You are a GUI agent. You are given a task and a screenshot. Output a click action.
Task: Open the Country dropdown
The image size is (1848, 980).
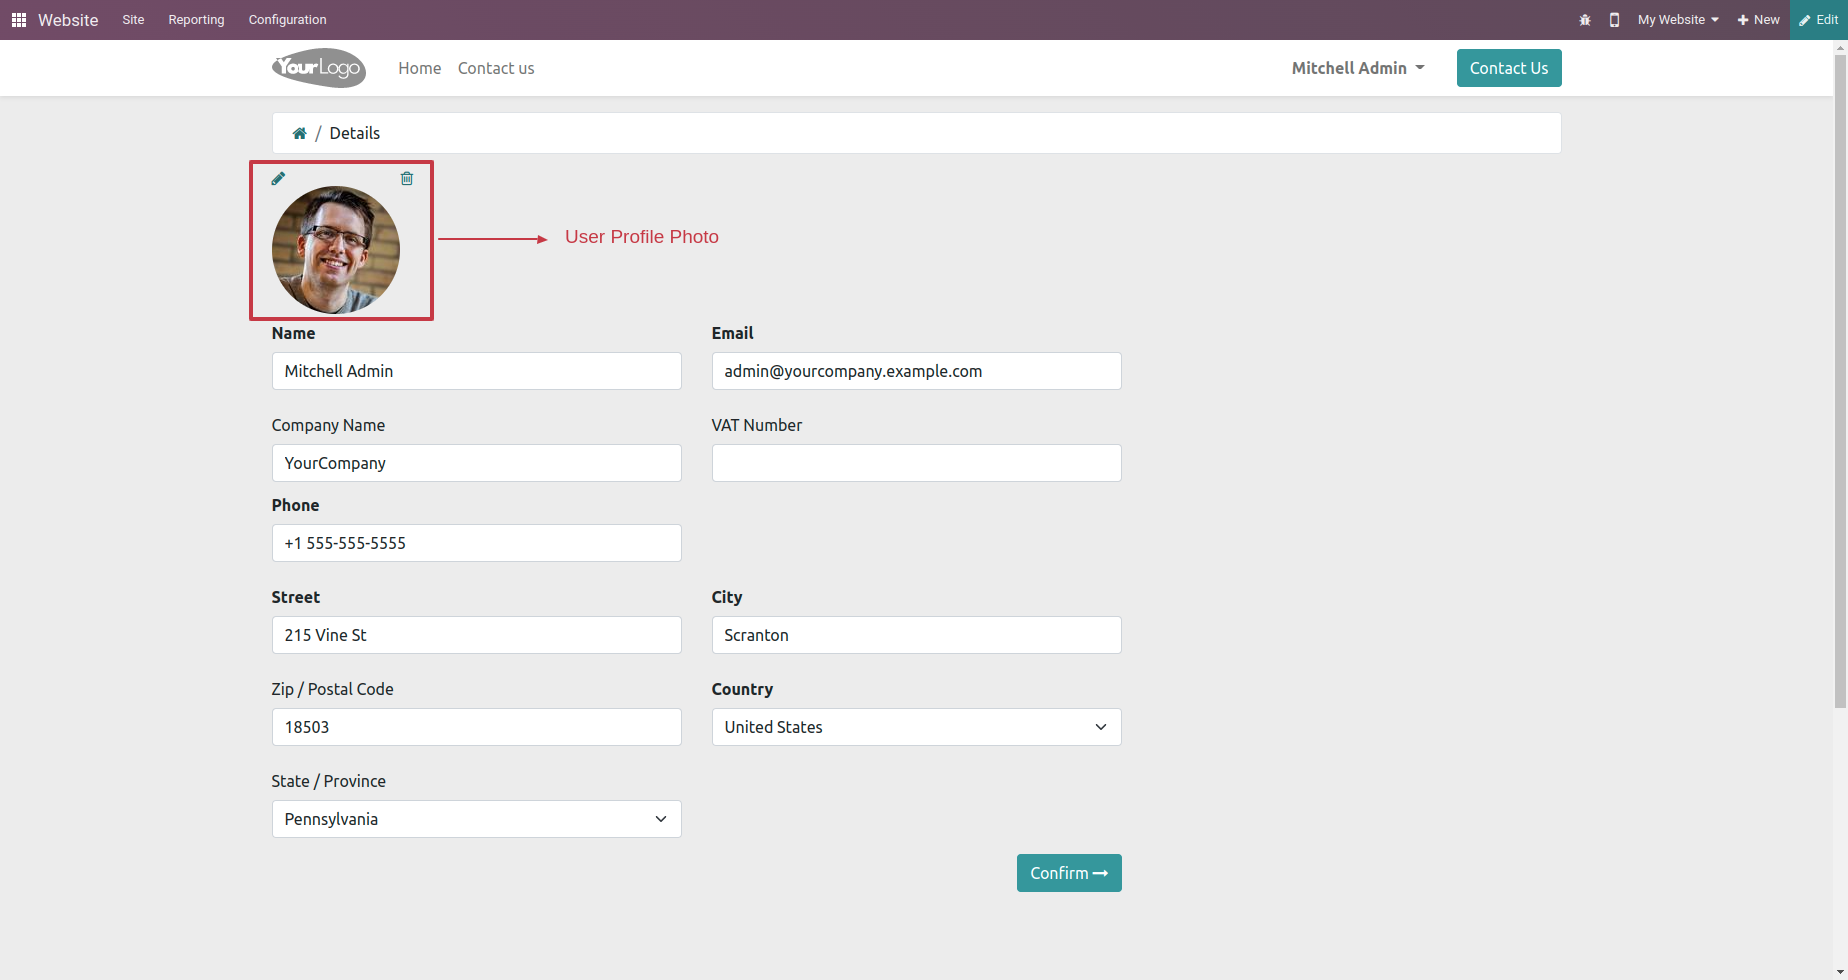916,727
